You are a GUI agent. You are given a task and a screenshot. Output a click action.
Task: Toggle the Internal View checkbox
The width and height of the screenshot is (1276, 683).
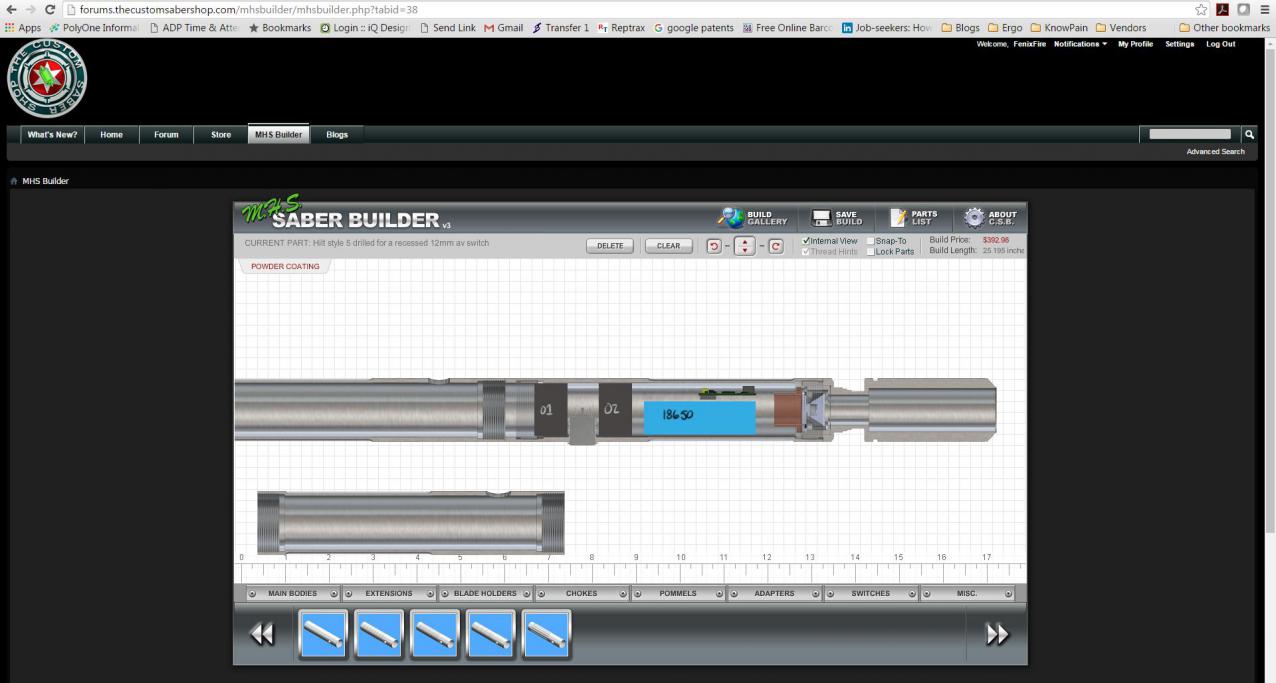point(806,241)
